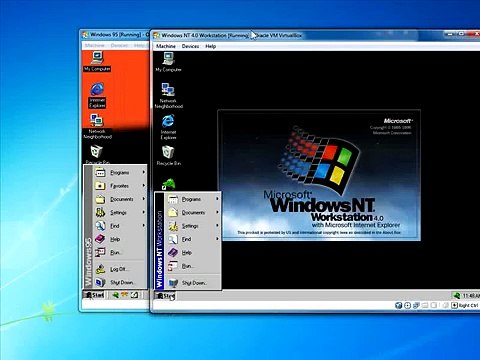The width and height of the screenshot is (480, 360).
Task: Click orange quick launch icon in Windows 95 taskbar
Action: 124,295
